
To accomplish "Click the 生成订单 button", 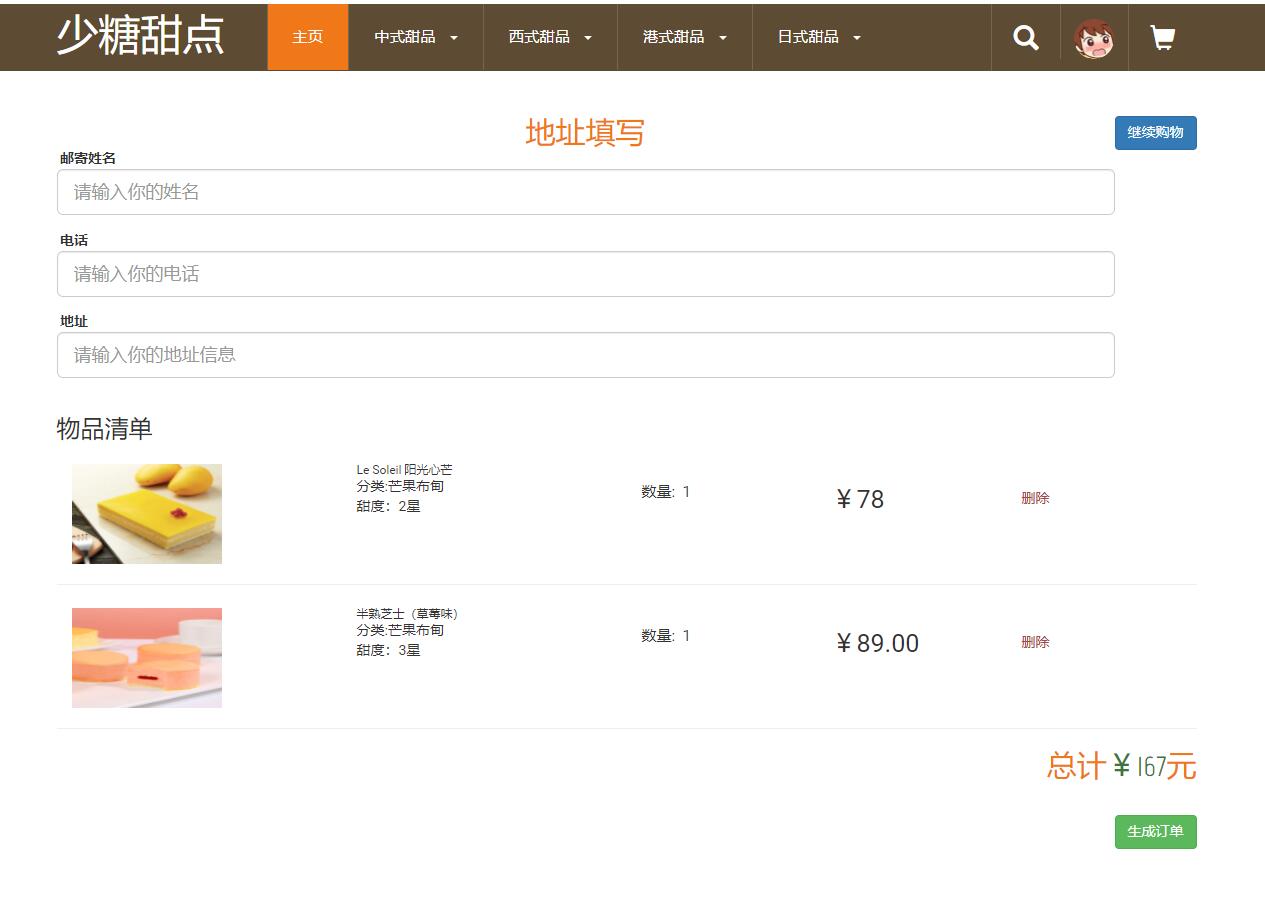I will [x=1155, y=831].
